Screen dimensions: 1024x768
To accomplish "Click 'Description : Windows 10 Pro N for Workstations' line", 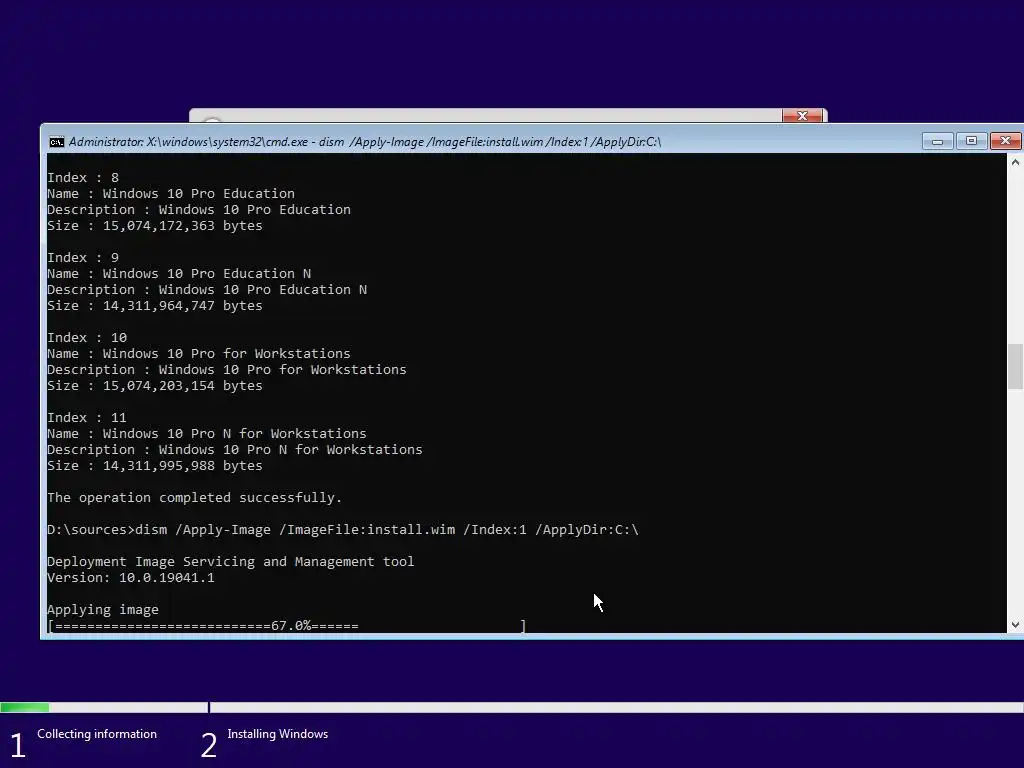I will click(234, 449).
